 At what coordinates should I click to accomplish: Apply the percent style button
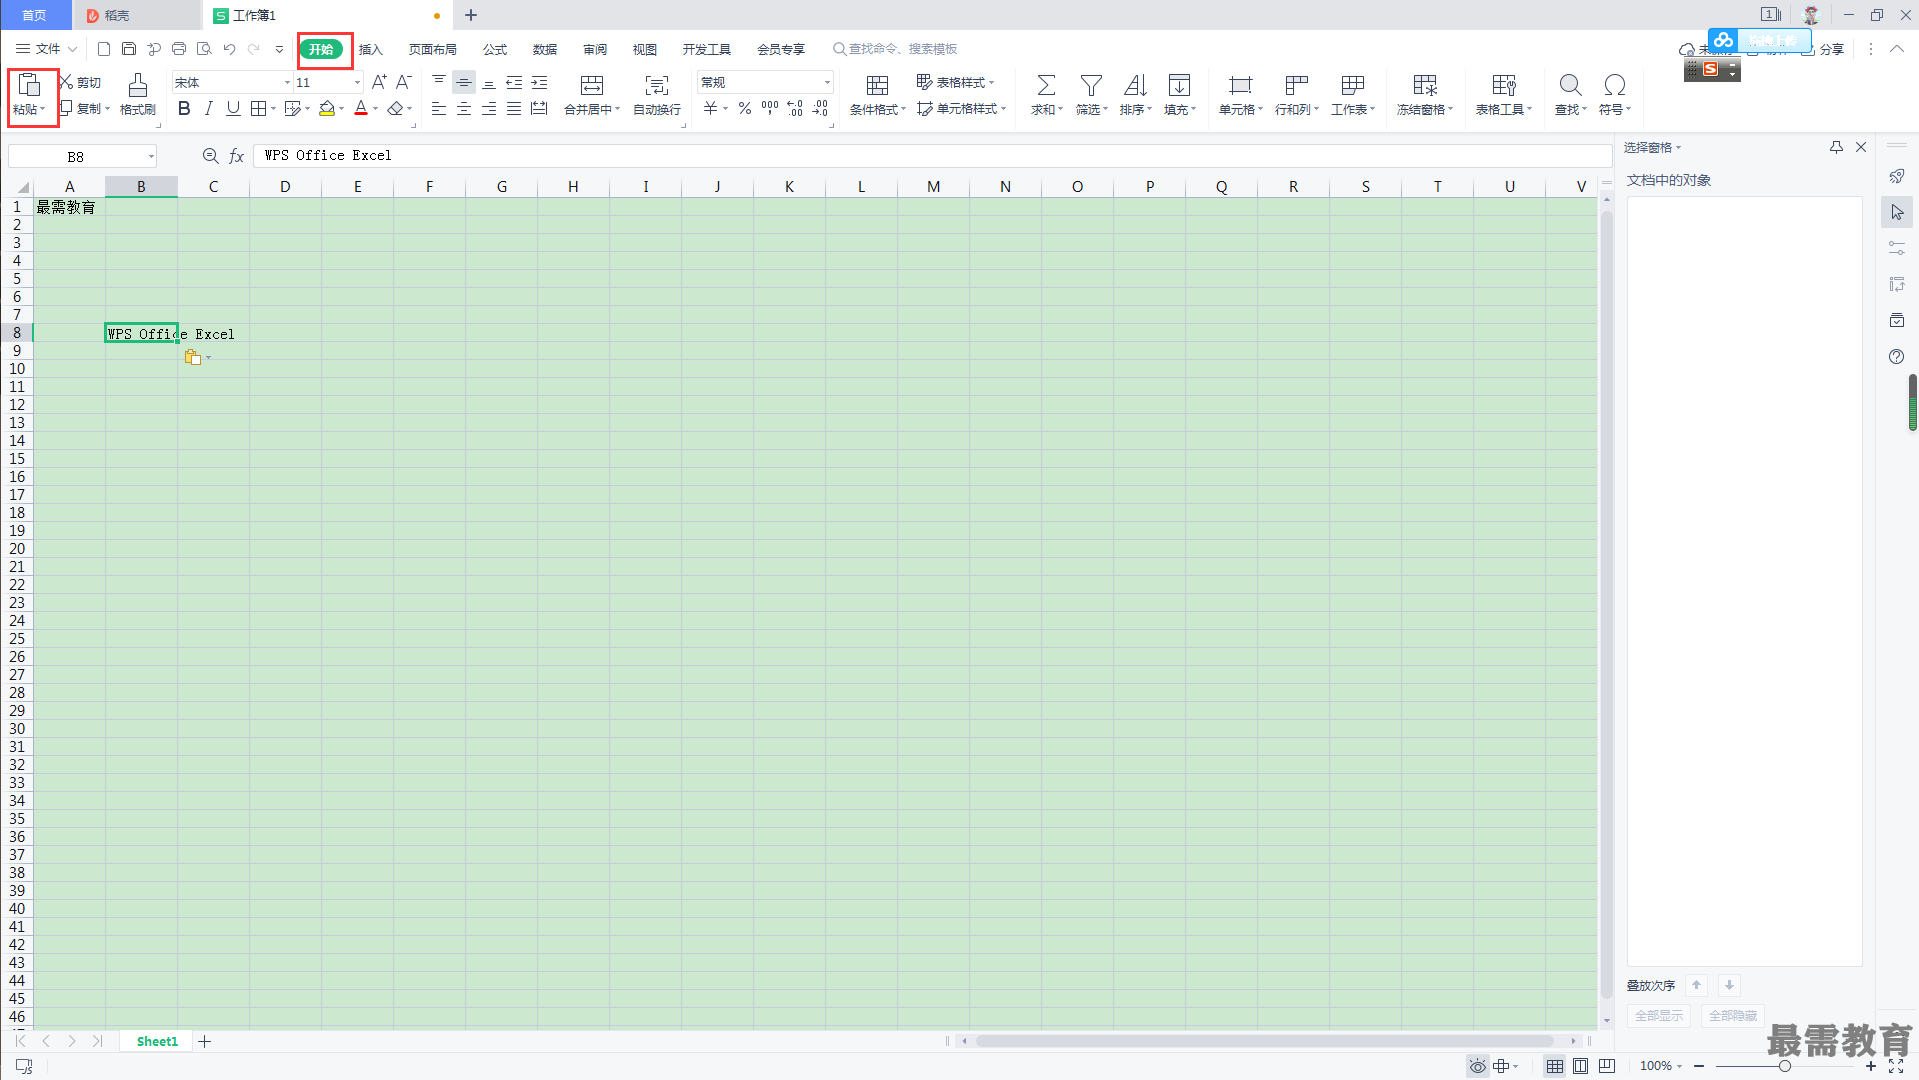(745, 109)
